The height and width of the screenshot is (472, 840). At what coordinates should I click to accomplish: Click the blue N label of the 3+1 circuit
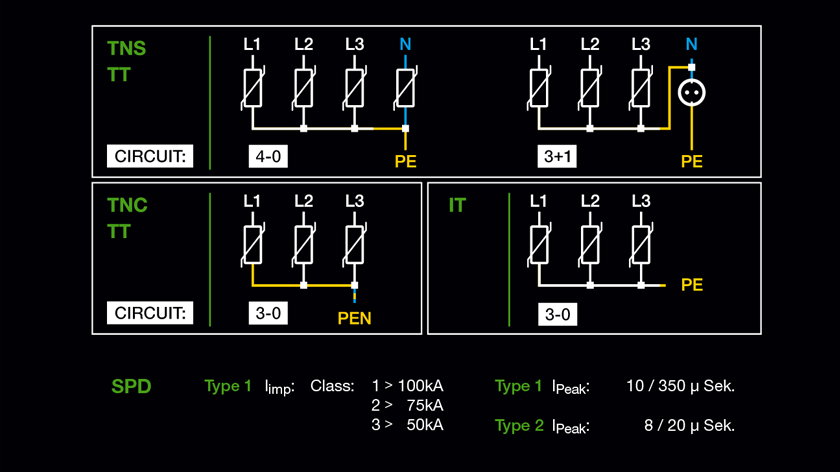(692, 44)
